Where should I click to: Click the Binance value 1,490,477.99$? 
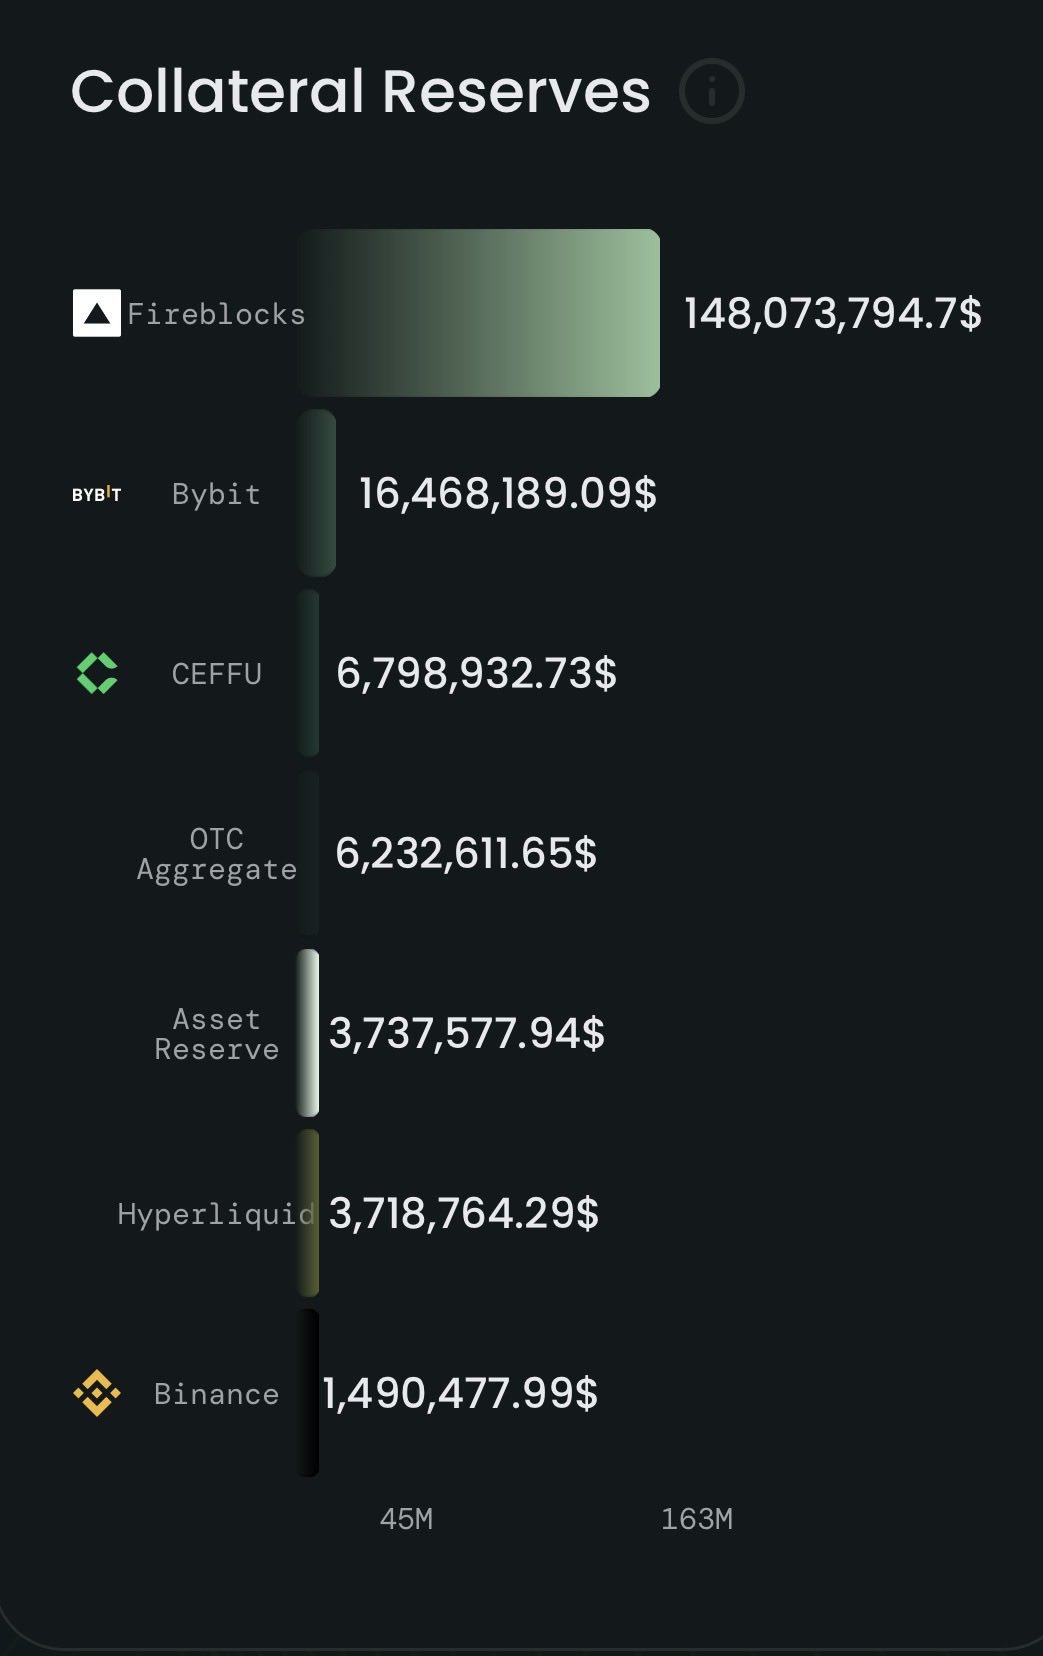[x=460, y=1393]
